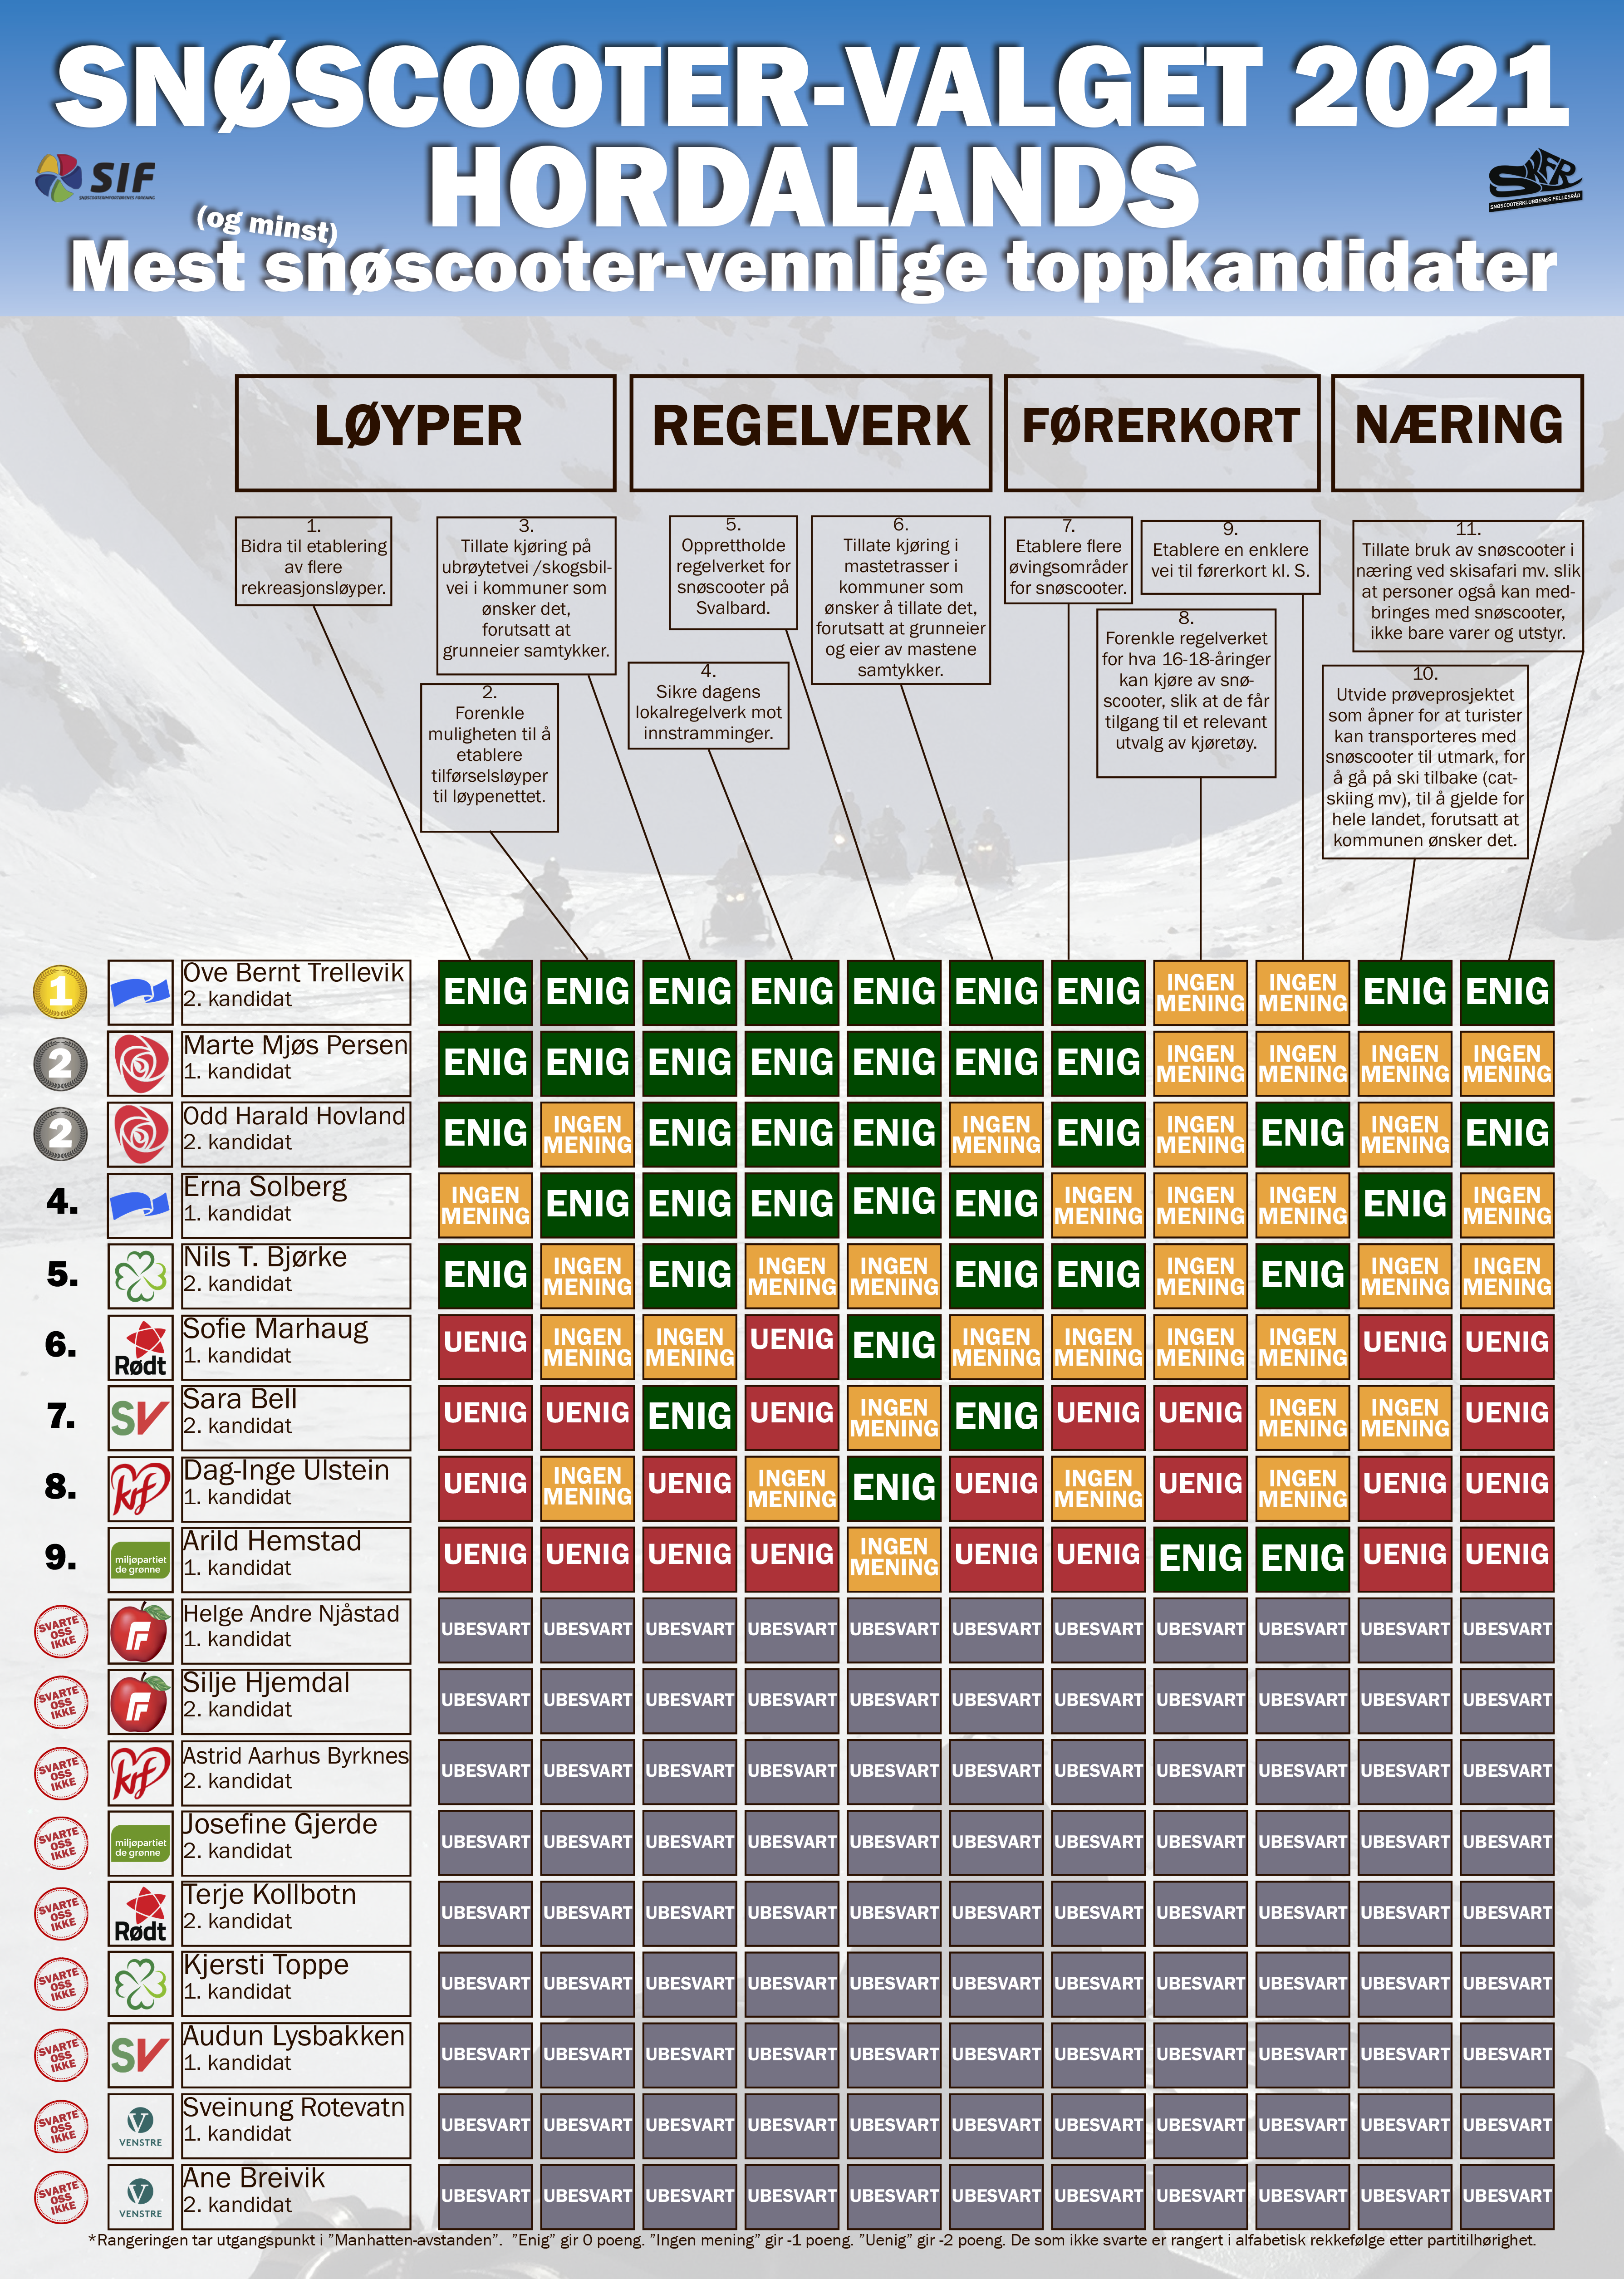Click the name 'Ove Bernt Trellevik'

click(294, 973)
